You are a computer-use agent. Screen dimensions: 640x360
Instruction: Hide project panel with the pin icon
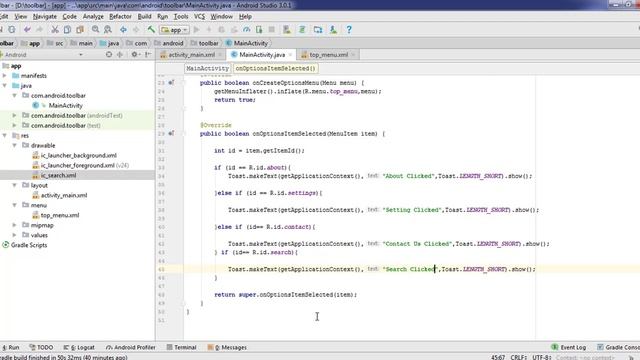pyautogui.click(x=148, y=54)
